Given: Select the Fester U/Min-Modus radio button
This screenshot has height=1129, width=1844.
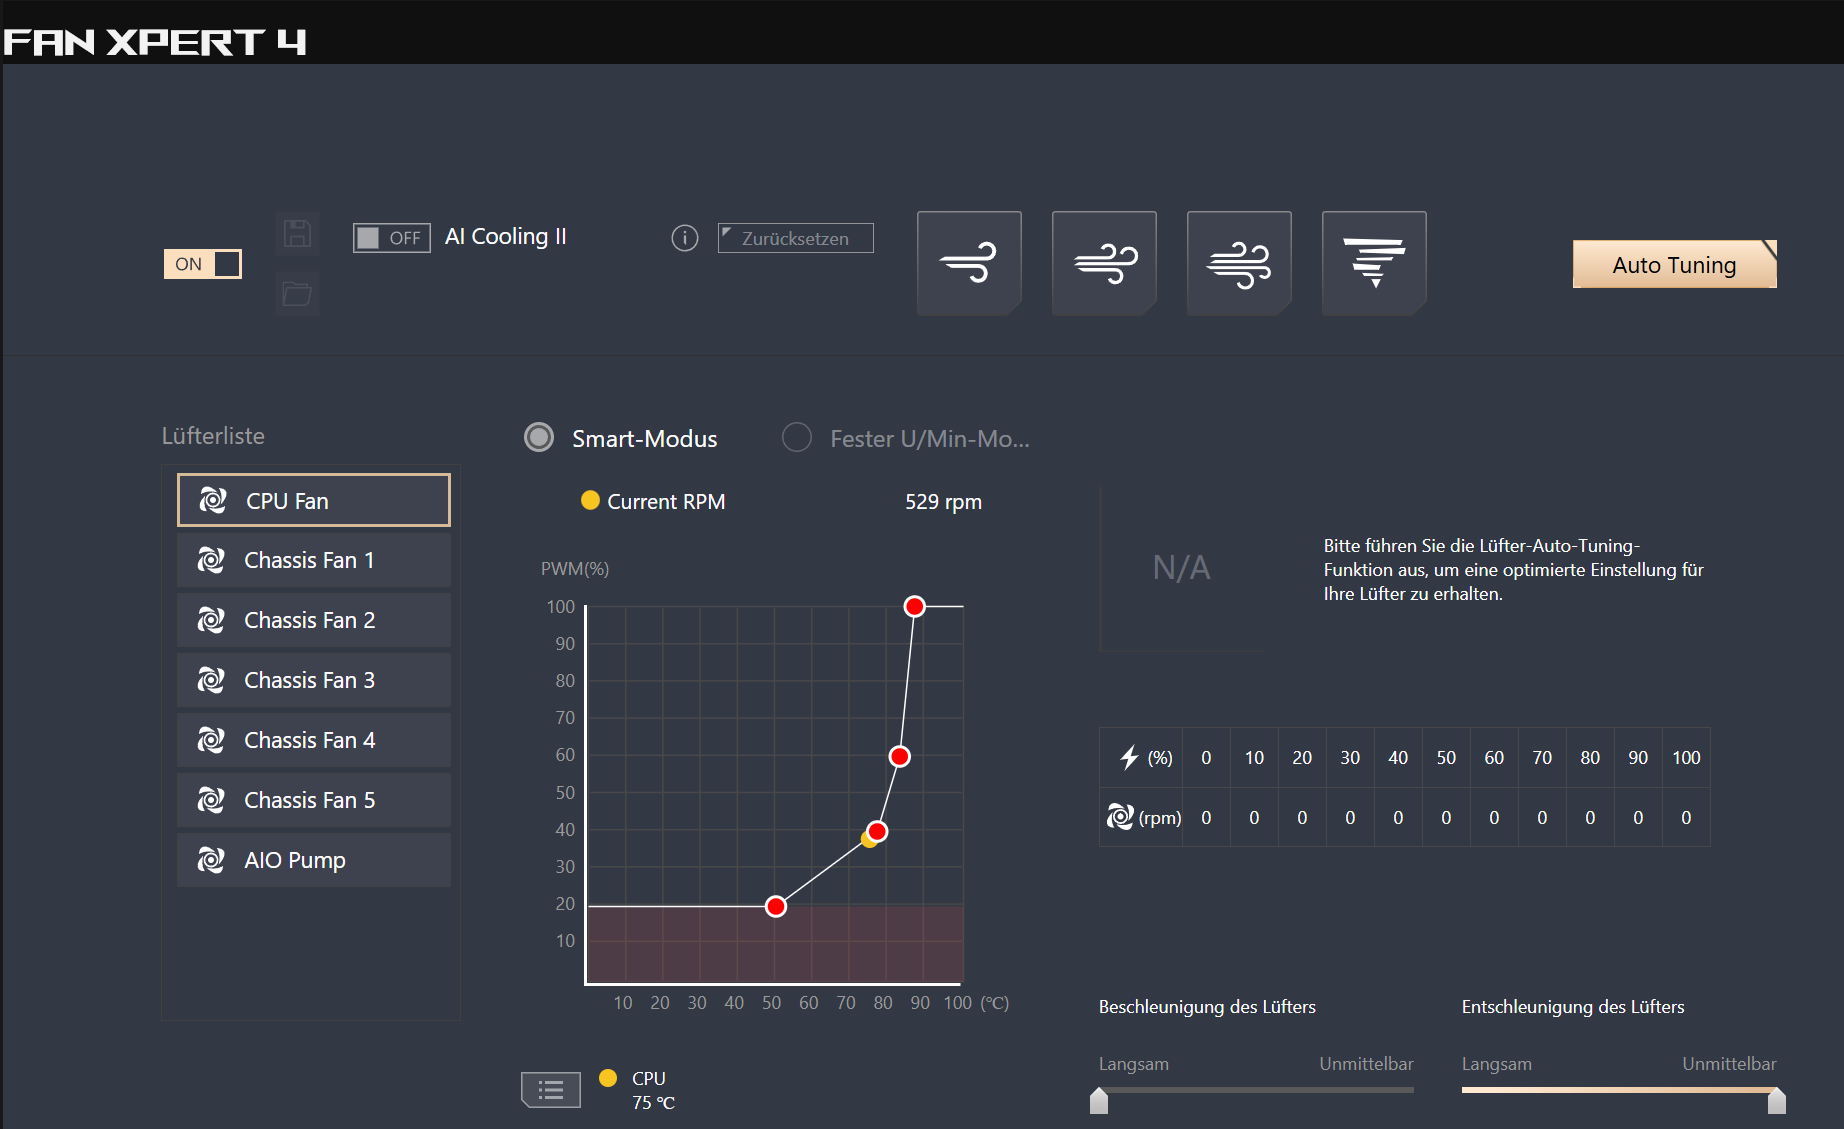Looking at the screenshot, I should point(797,438).
